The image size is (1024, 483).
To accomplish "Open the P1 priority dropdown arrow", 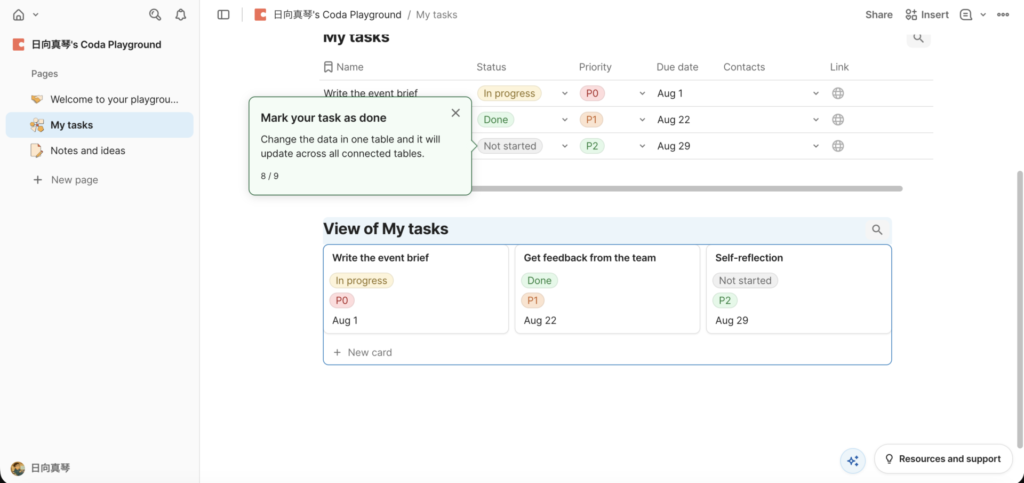I will coord(642,120).
